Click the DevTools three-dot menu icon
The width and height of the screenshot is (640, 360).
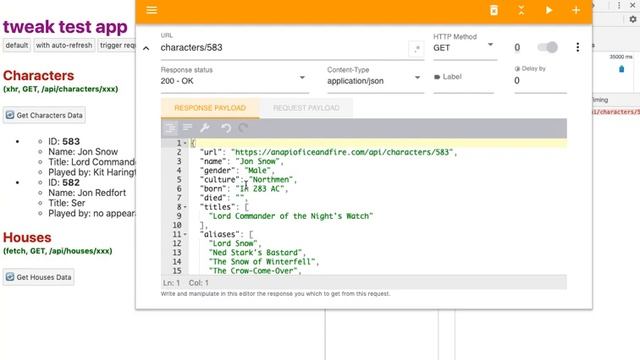[619, 5]
